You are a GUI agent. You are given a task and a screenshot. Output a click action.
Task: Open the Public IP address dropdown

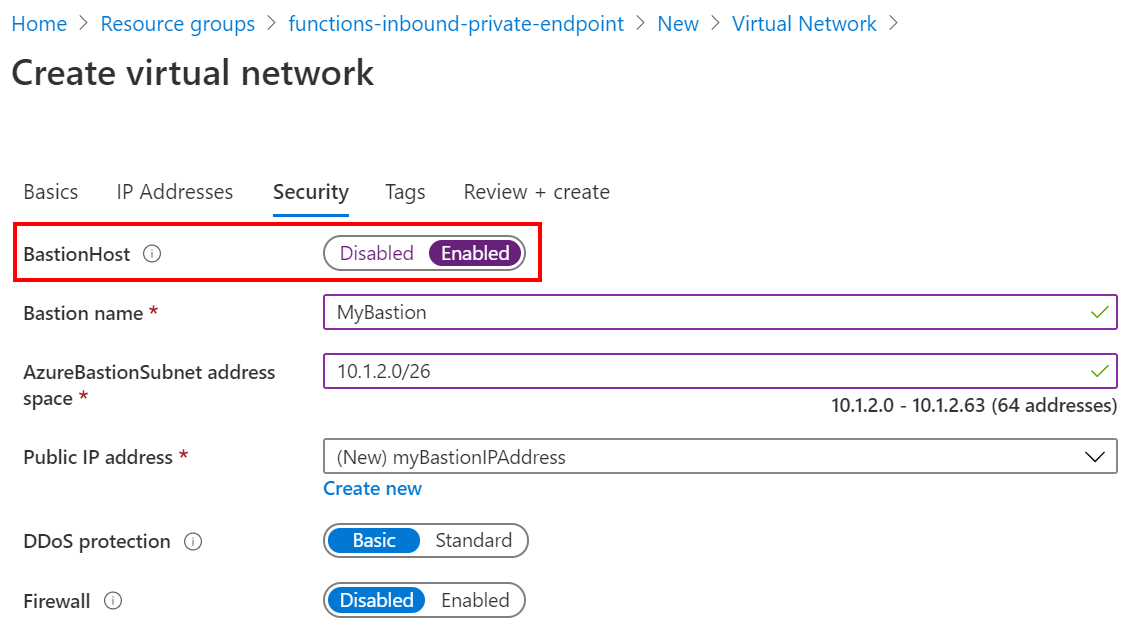coord(720,457)
